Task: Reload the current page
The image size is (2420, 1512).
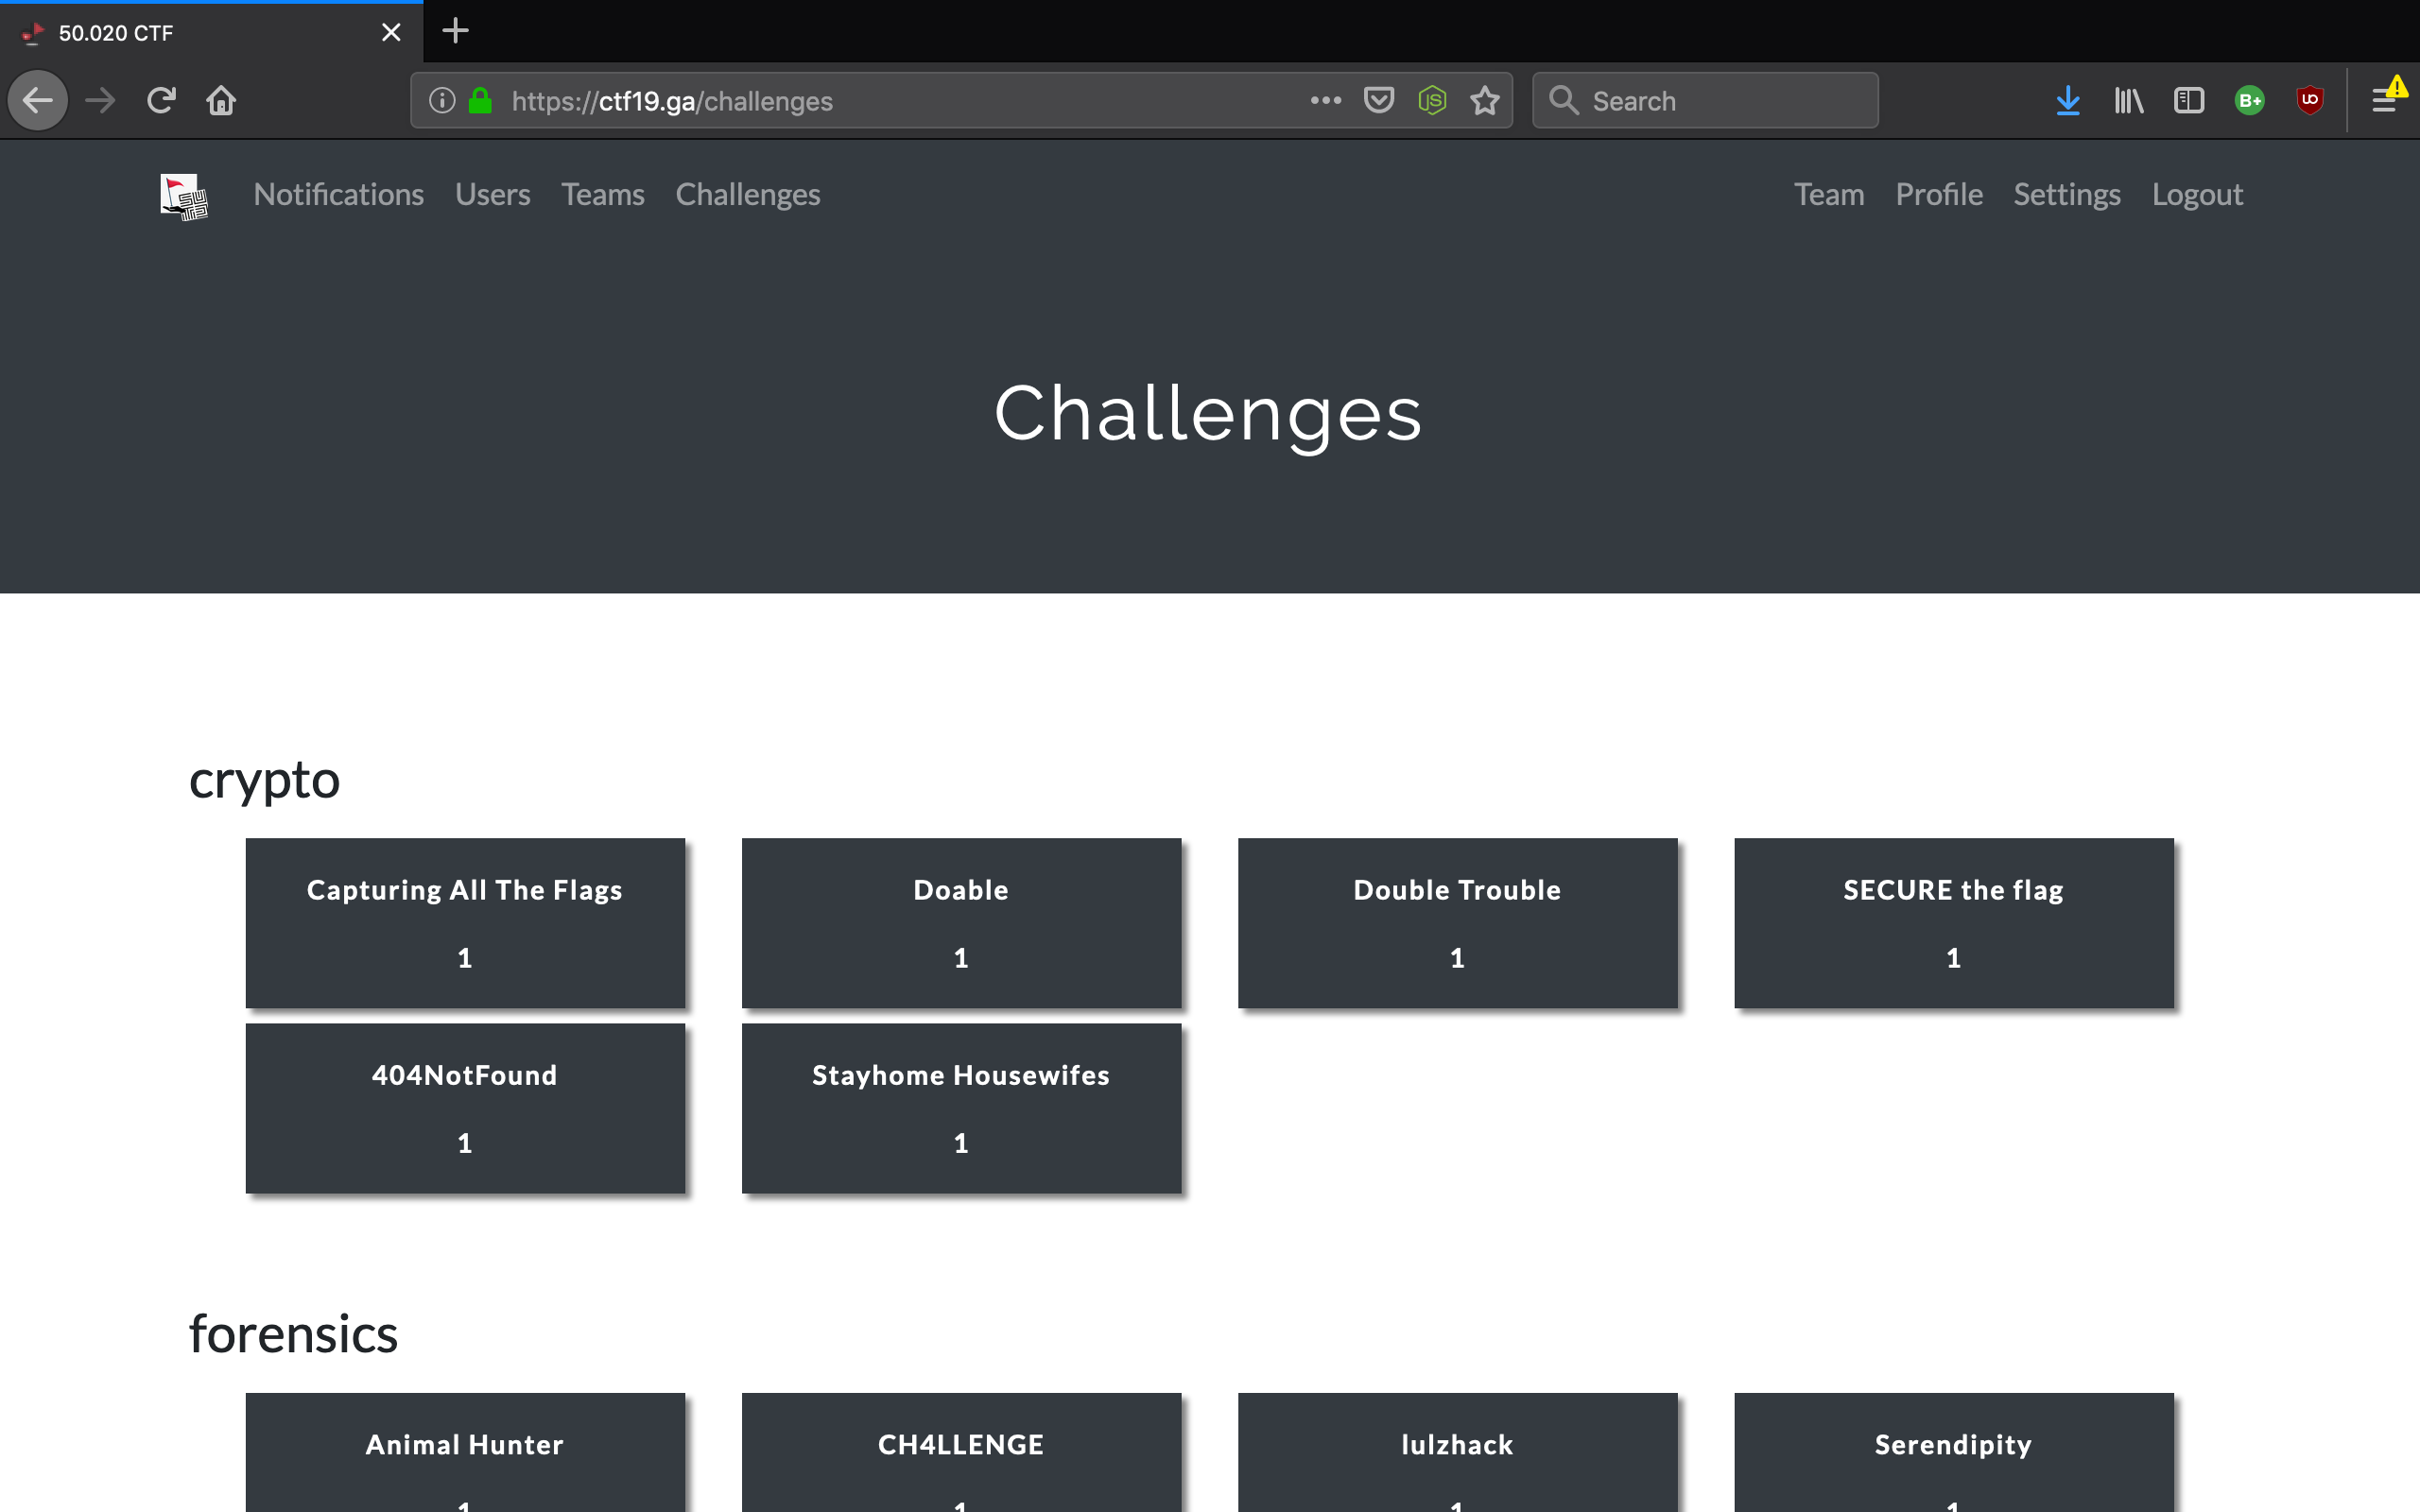Action: click(161, 100)
